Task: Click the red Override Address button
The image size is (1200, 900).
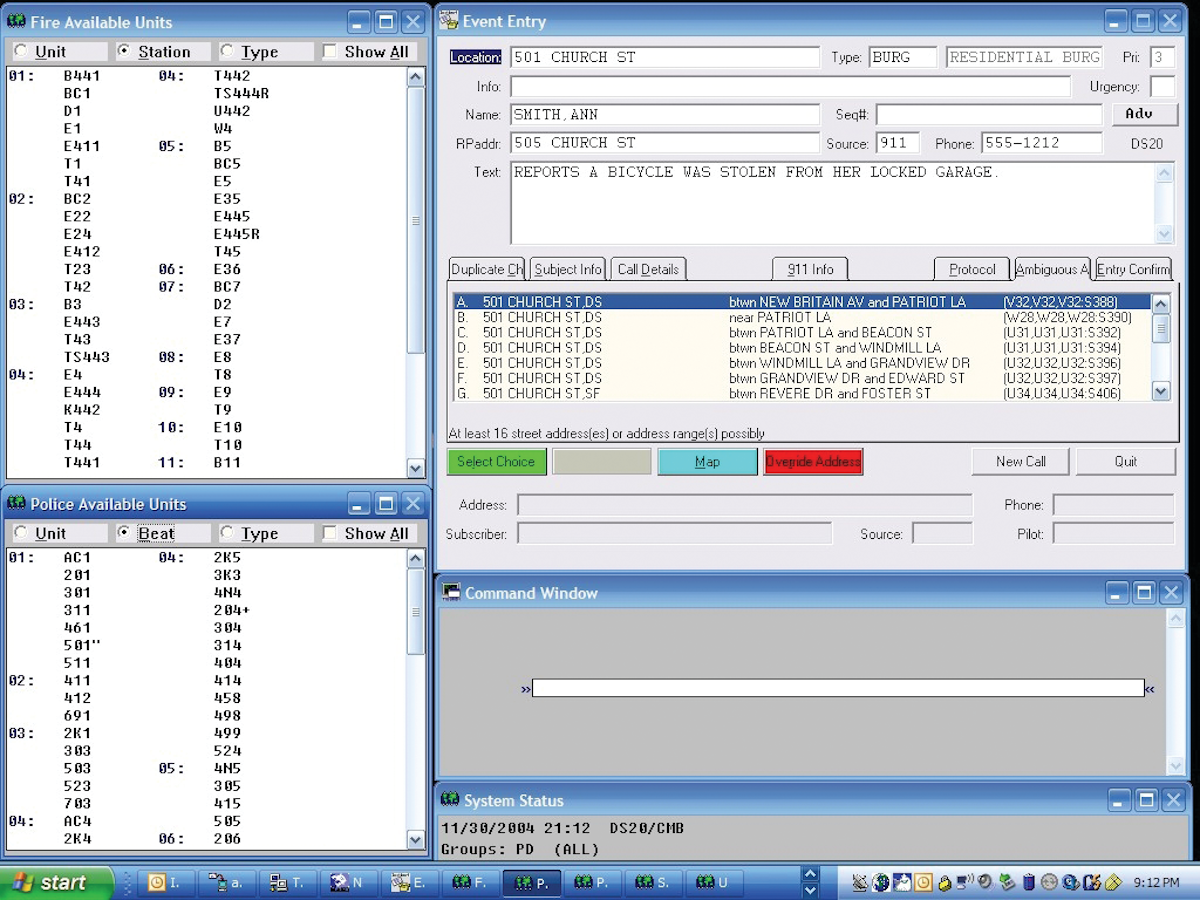Action: coord(812,462)
